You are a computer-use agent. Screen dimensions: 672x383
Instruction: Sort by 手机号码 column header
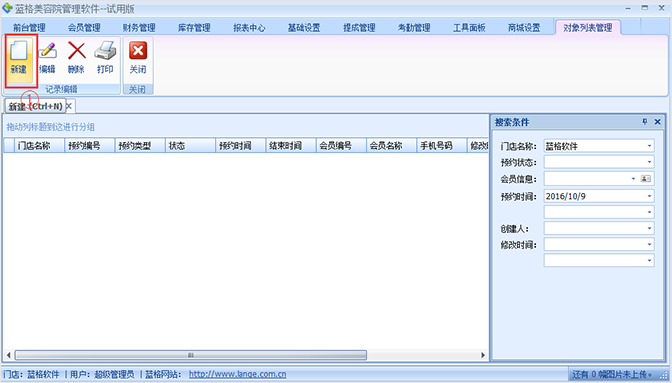pyautogui.click(x=441, y=146)
